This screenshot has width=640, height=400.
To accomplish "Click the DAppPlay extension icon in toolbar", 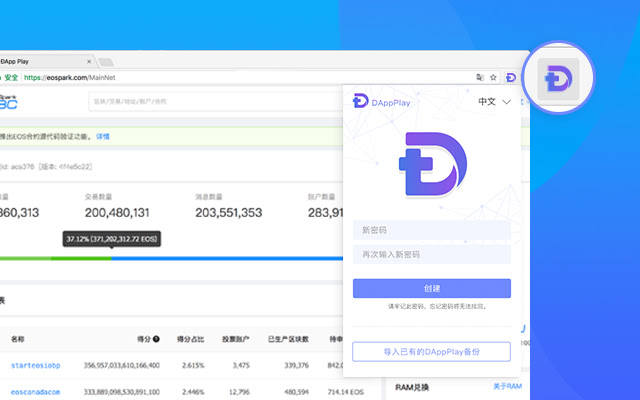I will coord(510,77).
